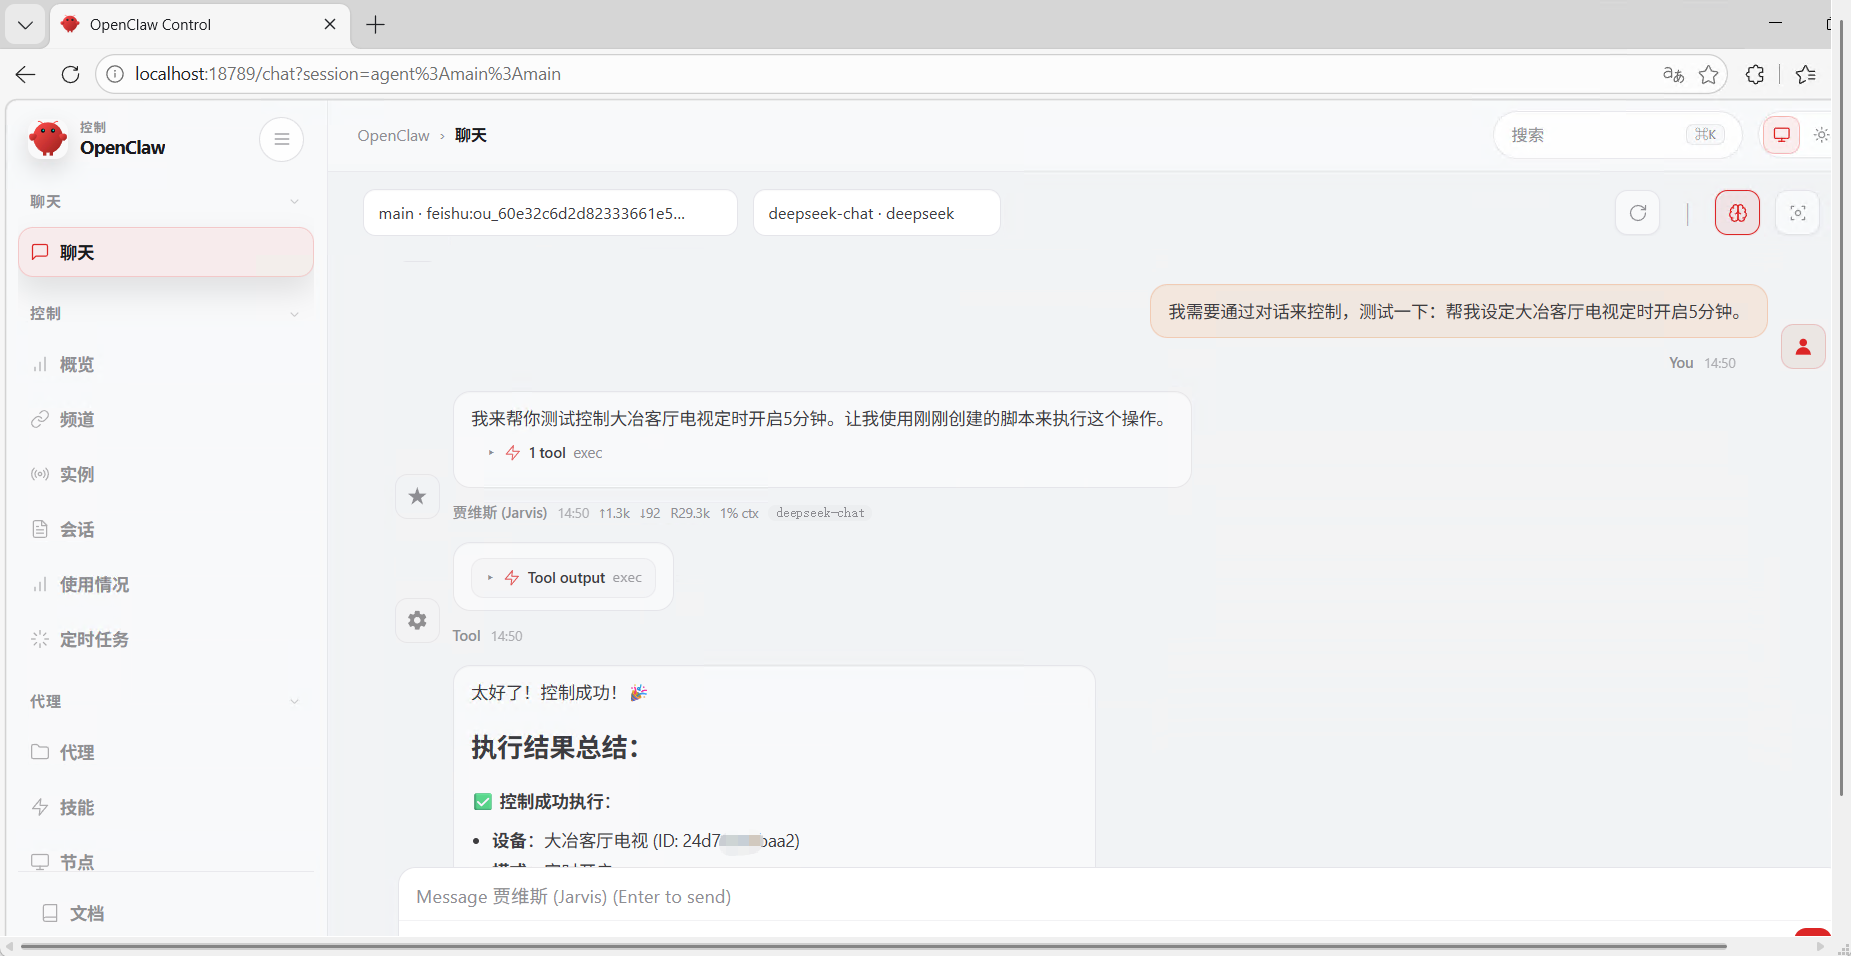
Task: Expand the 'Tool output exec' disclosure
Action: point(564,578)
